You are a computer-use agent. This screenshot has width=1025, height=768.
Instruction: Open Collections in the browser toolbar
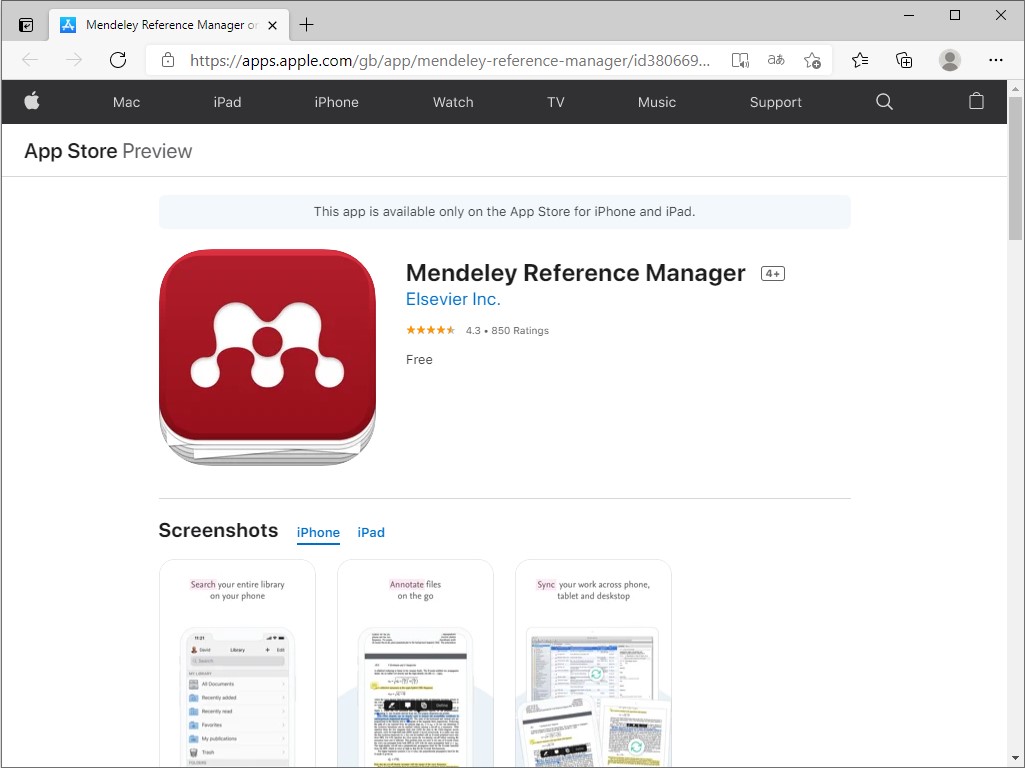pyautogui.click(x=904, y=60)
